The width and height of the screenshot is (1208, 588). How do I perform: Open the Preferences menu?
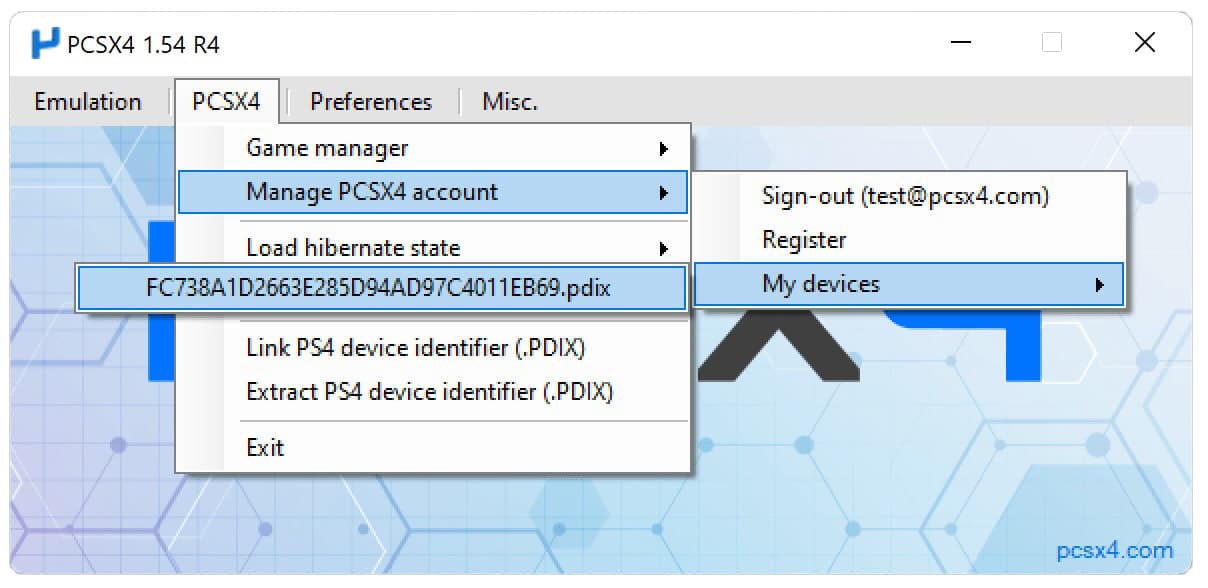[370, 101]
